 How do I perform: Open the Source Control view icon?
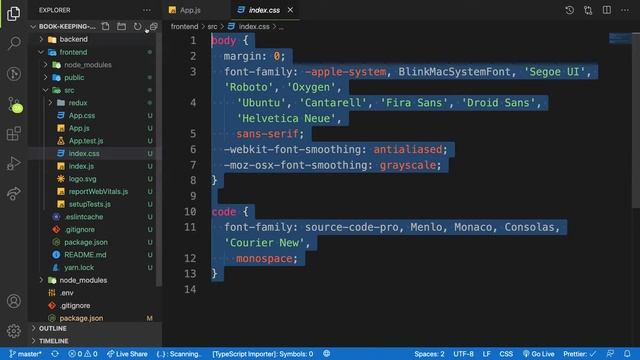(15, 104)
